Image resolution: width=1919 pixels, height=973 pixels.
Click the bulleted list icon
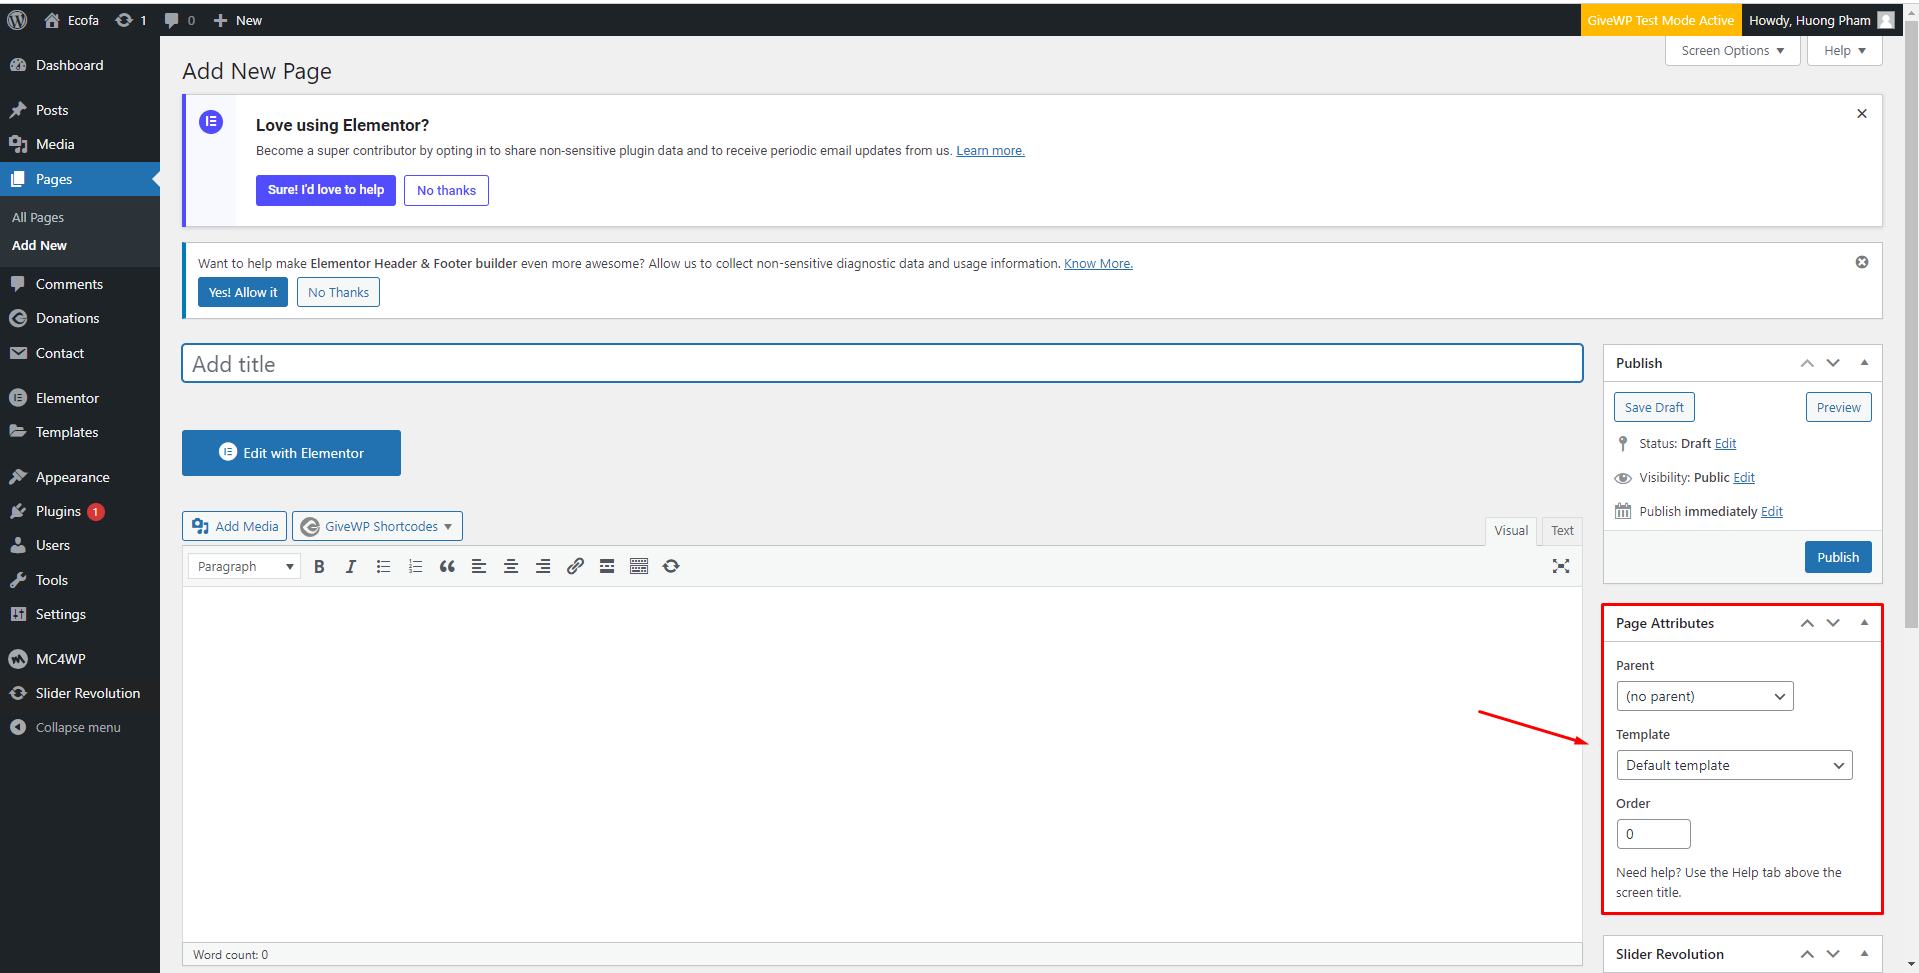(383, 567)
